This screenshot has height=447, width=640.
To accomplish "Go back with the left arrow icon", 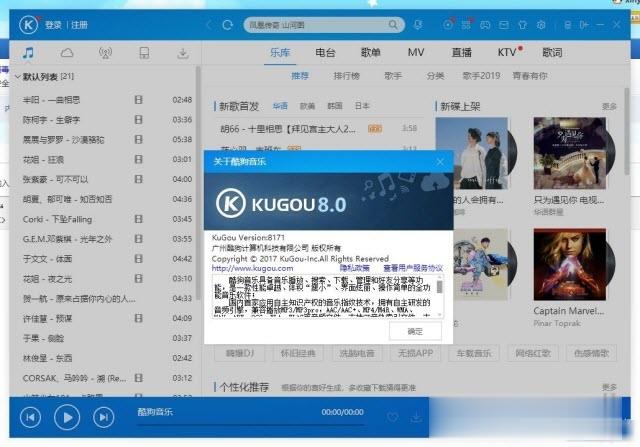I will tap(209, 25).
